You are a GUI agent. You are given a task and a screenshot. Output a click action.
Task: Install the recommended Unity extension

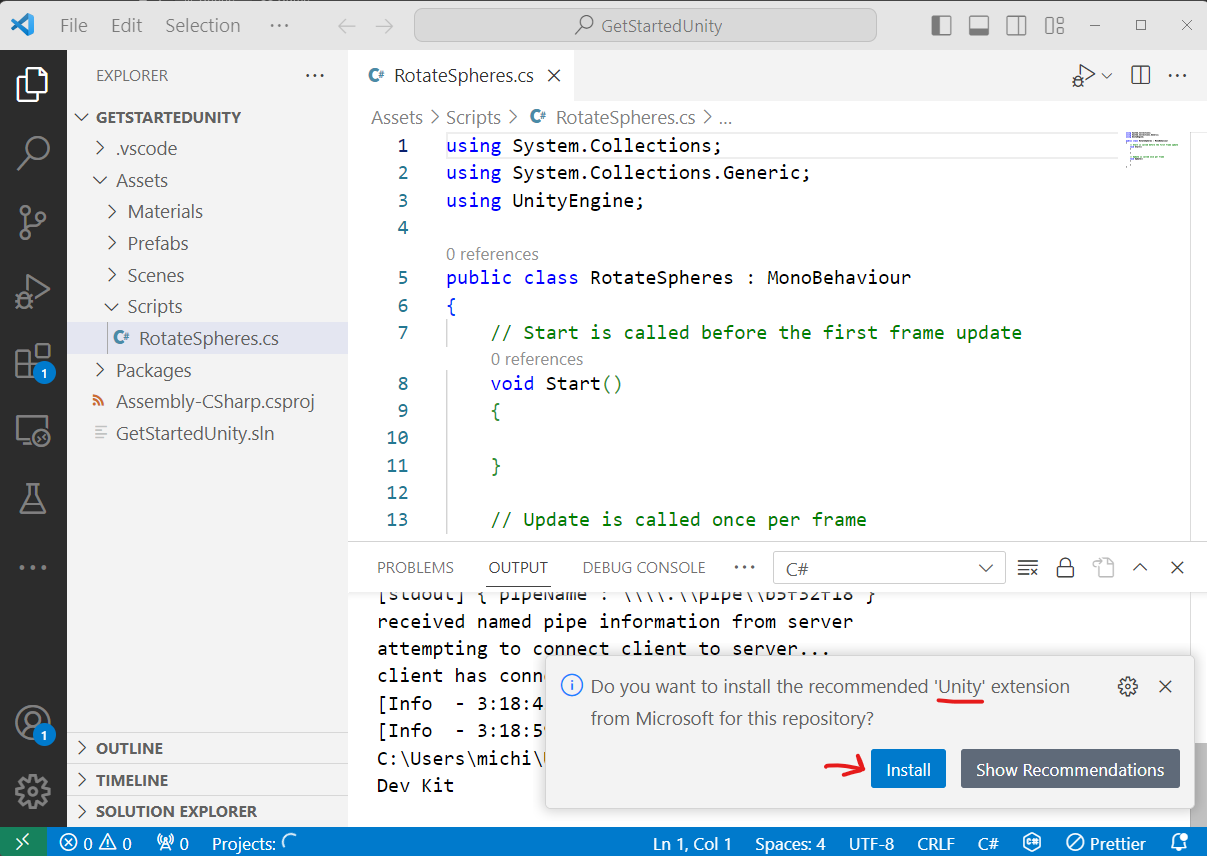(x=908, y=769)
